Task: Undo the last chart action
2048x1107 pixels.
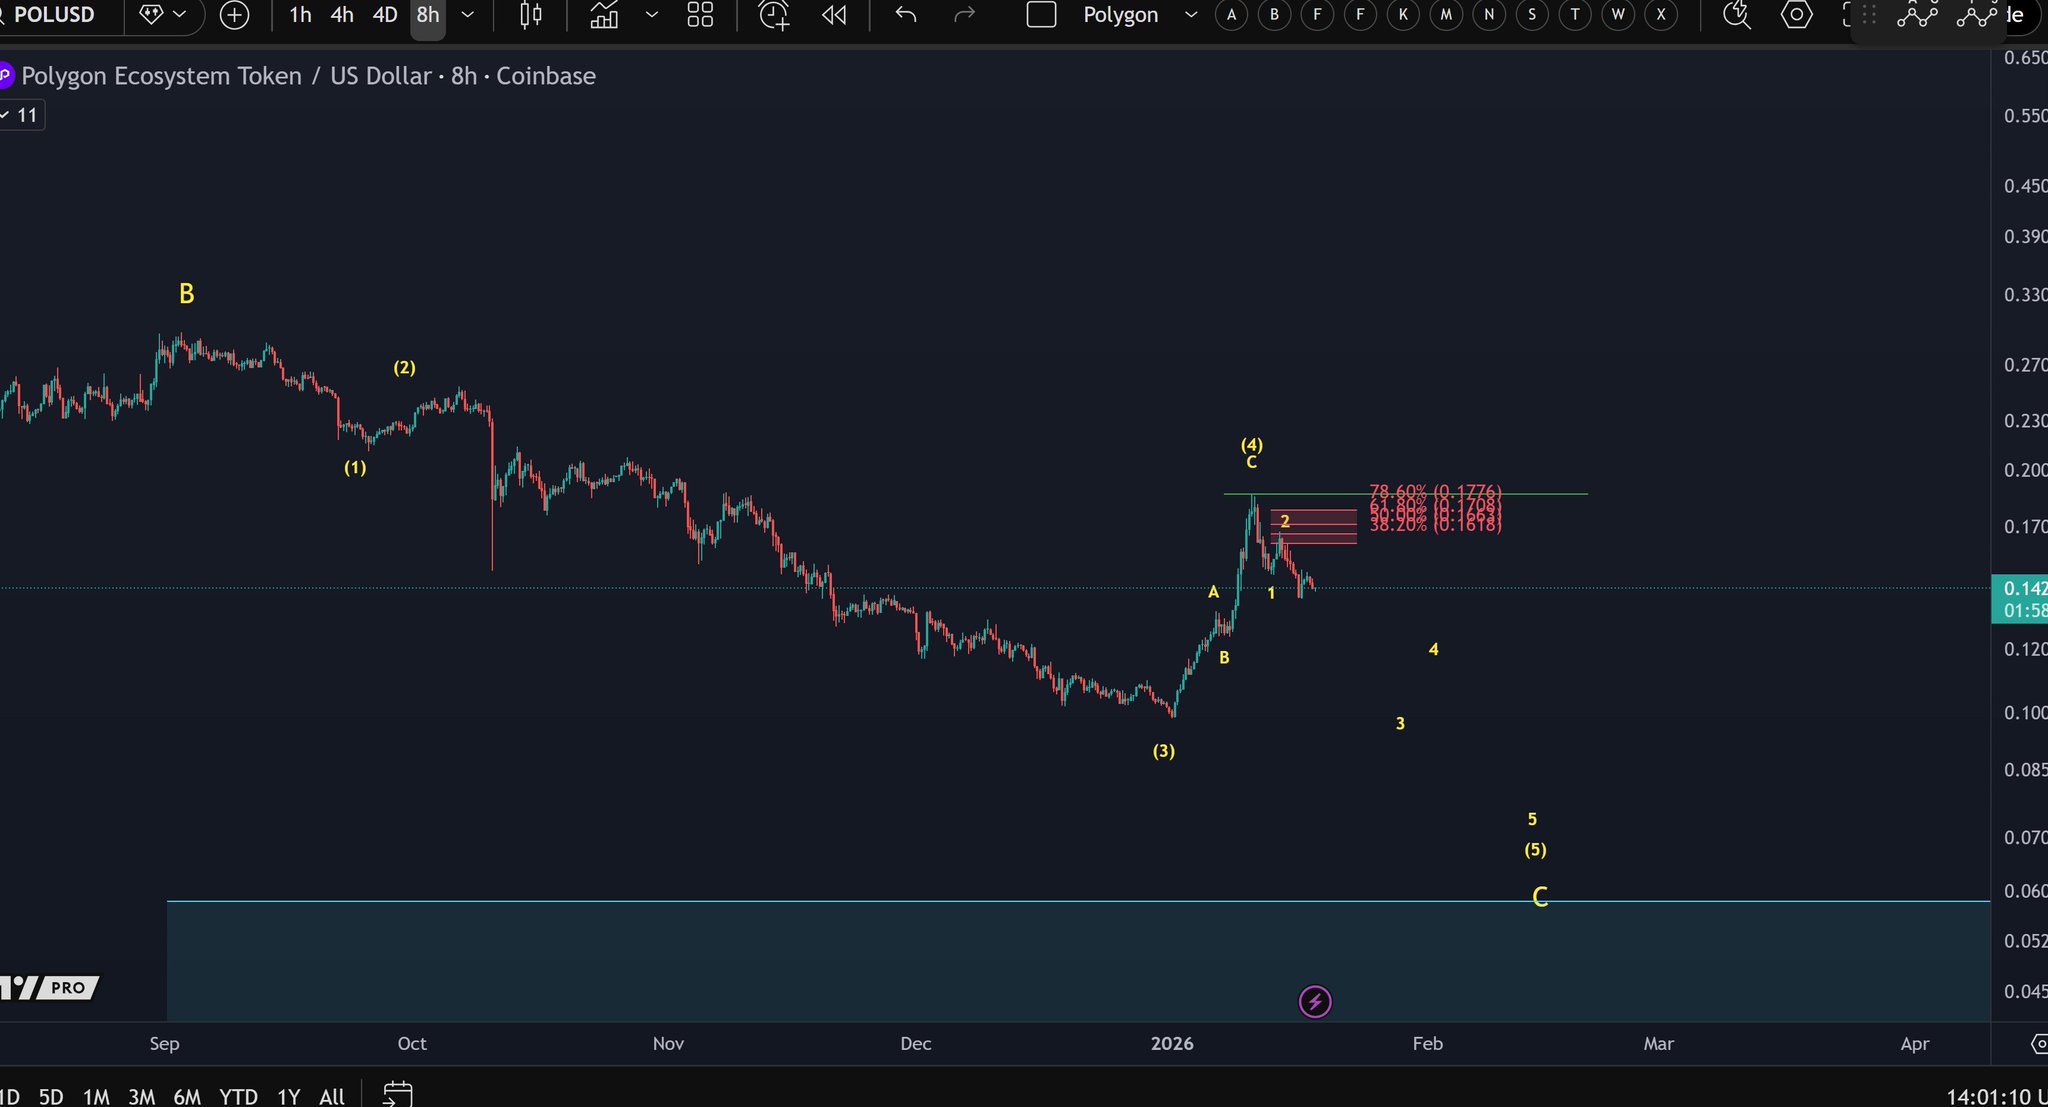Action: 906,15
